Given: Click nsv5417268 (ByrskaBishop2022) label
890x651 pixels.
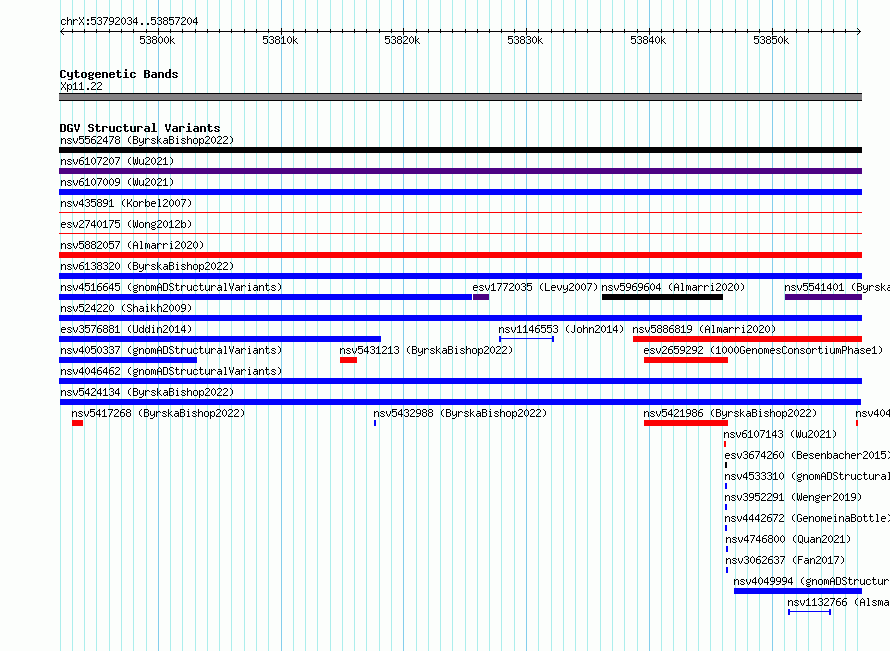Looking at the screenshot, I should [158, 413].
